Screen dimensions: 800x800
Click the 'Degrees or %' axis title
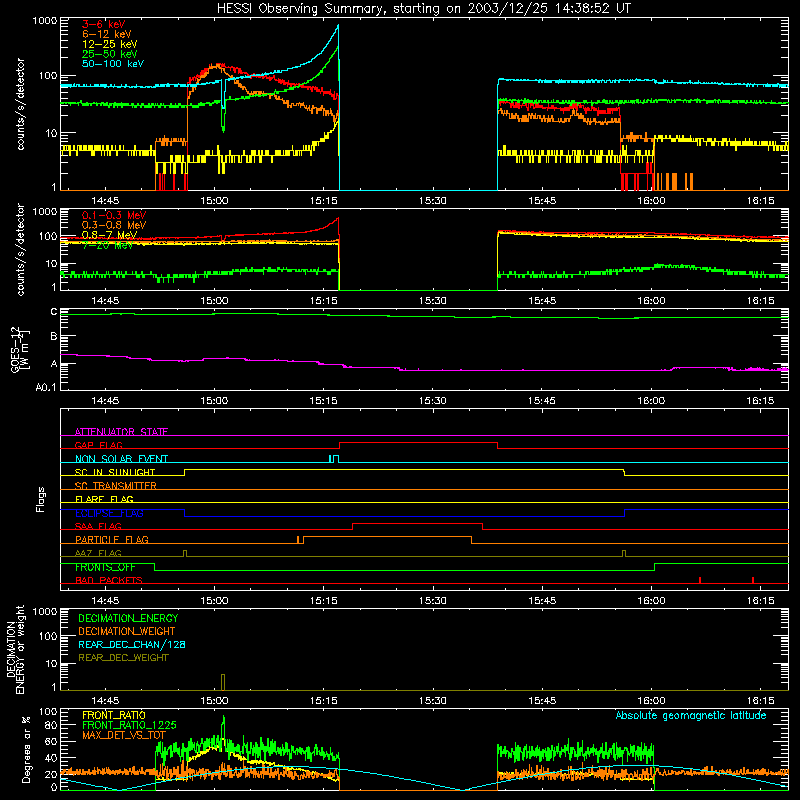coord(26,749)
